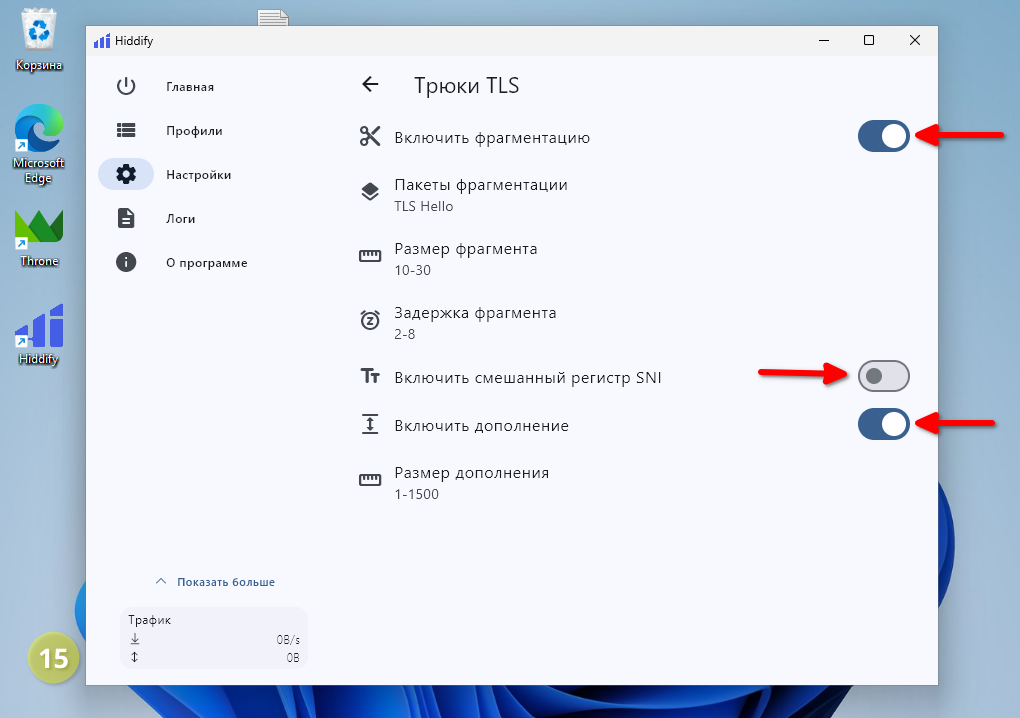The height and width of the screenshot is (718, 1020).
Task: Click the layers icon for Пакеты фрагментации
Action: tap(369, 192)
